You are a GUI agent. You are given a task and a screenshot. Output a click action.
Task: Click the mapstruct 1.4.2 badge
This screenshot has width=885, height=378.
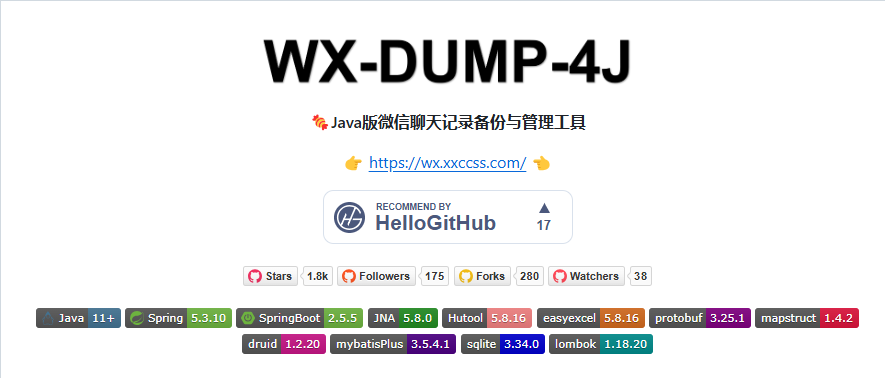[807, 318]
